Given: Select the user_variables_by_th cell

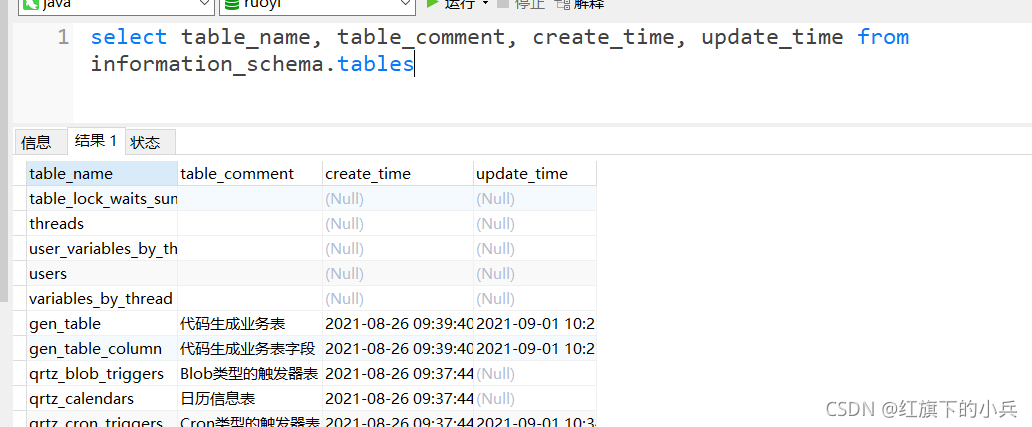Looking at the screenshot, I should tap(102, 249).
